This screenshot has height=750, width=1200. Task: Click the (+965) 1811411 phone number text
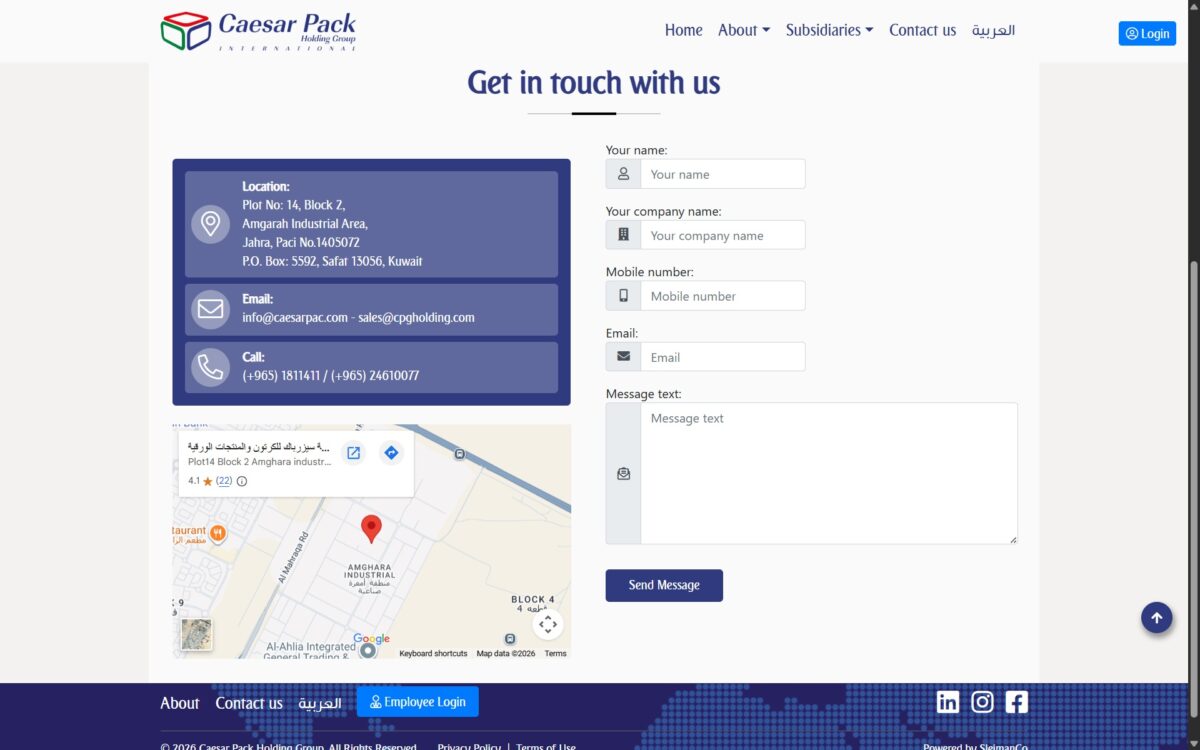point(281,376)
